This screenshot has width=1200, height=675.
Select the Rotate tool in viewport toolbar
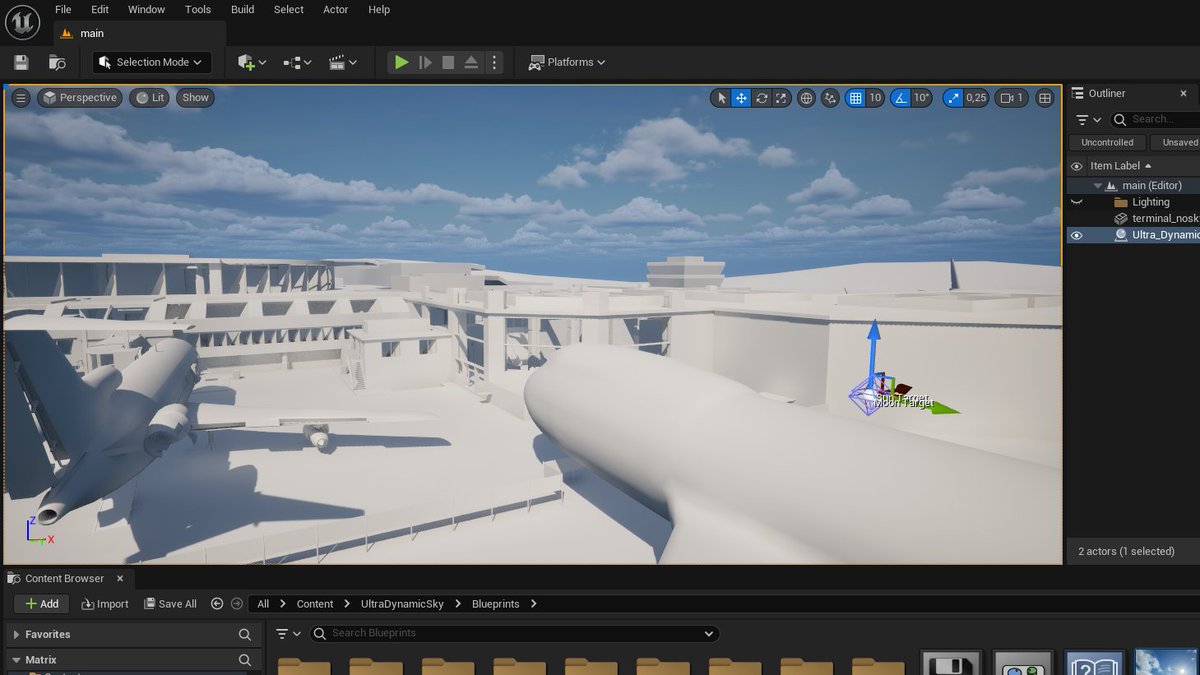(761, 98)
